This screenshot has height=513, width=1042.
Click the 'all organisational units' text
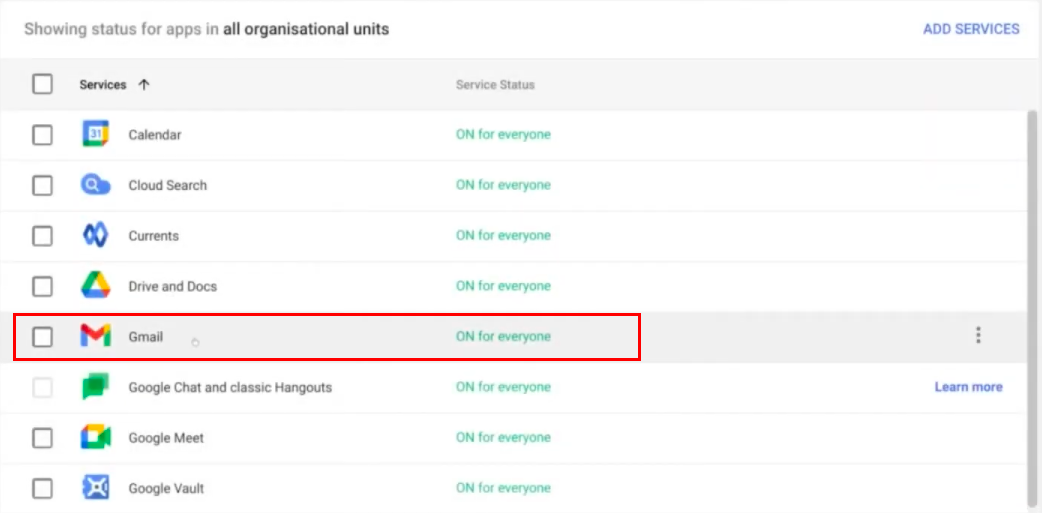point(306,29)
